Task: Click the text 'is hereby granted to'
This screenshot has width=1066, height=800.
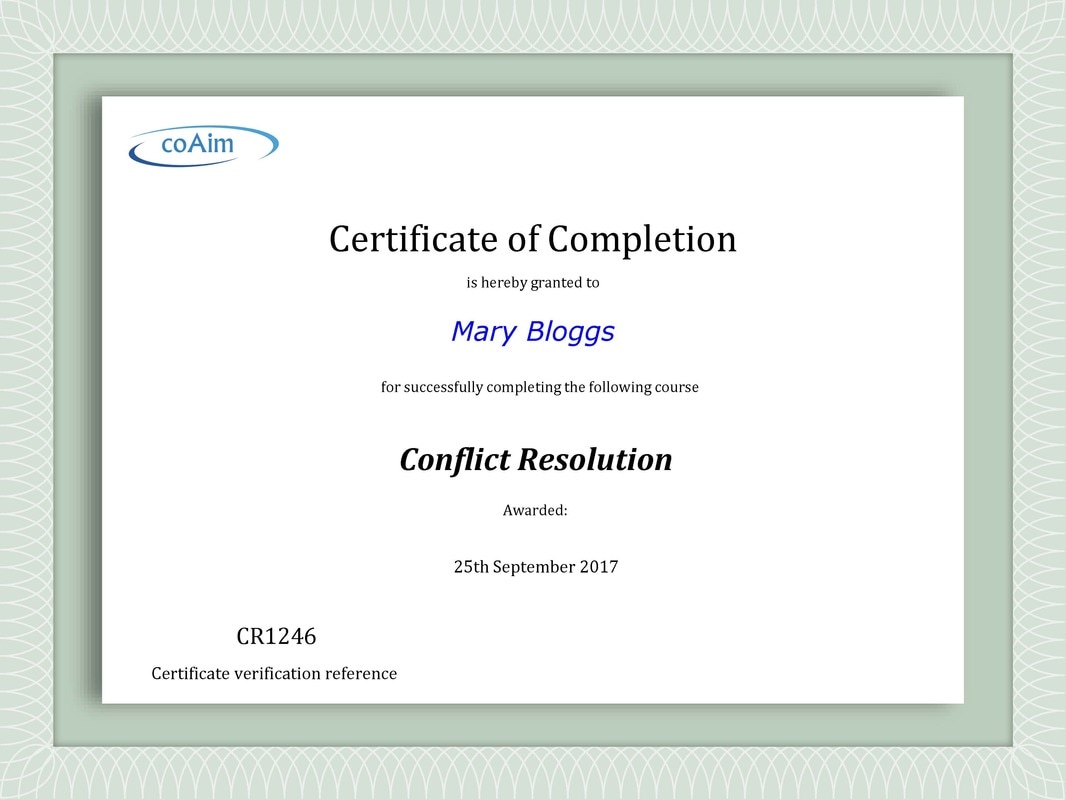Action: tap(532, 283)
